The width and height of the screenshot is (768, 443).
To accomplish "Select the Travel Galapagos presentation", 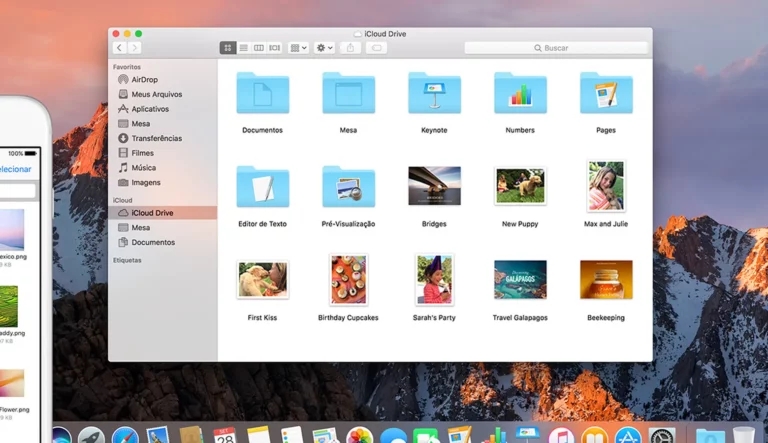I will pos(520,279).
